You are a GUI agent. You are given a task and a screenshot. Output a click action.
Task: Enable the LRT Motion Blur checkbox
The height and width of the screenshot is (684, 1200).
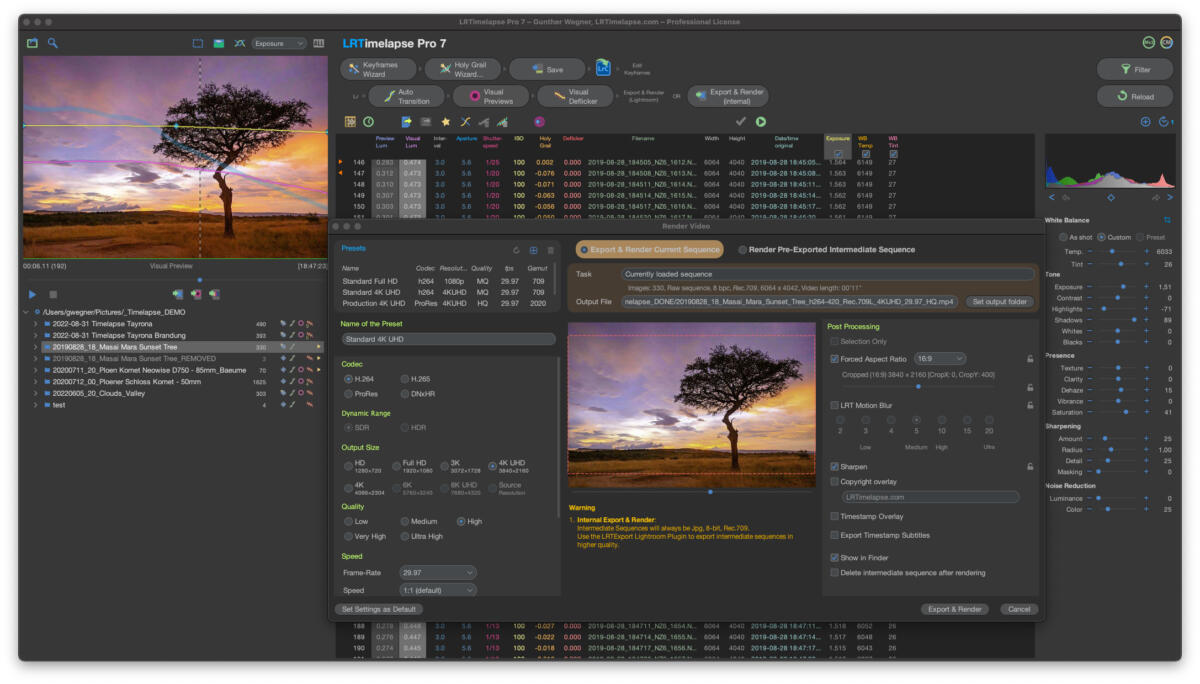pos(835,405)
